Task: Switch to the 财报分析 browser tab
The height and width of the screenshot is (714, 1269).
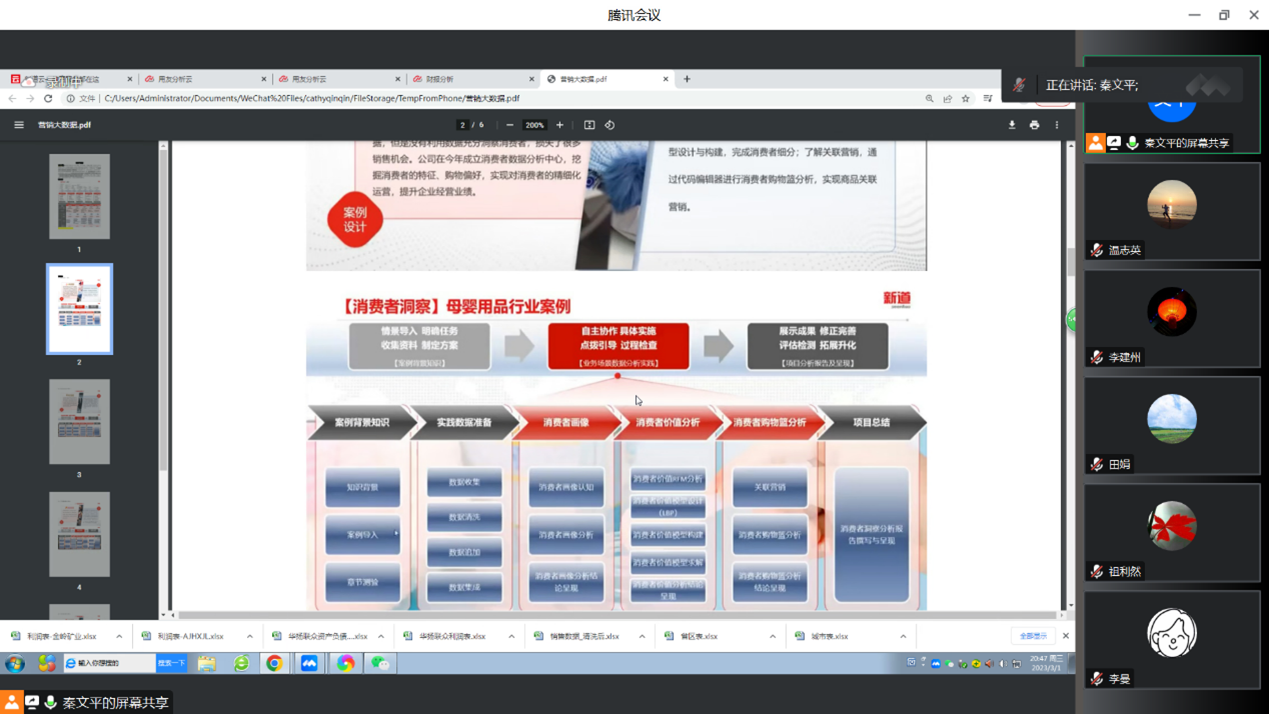Action: pyautogui.click(x=470, y=79)
